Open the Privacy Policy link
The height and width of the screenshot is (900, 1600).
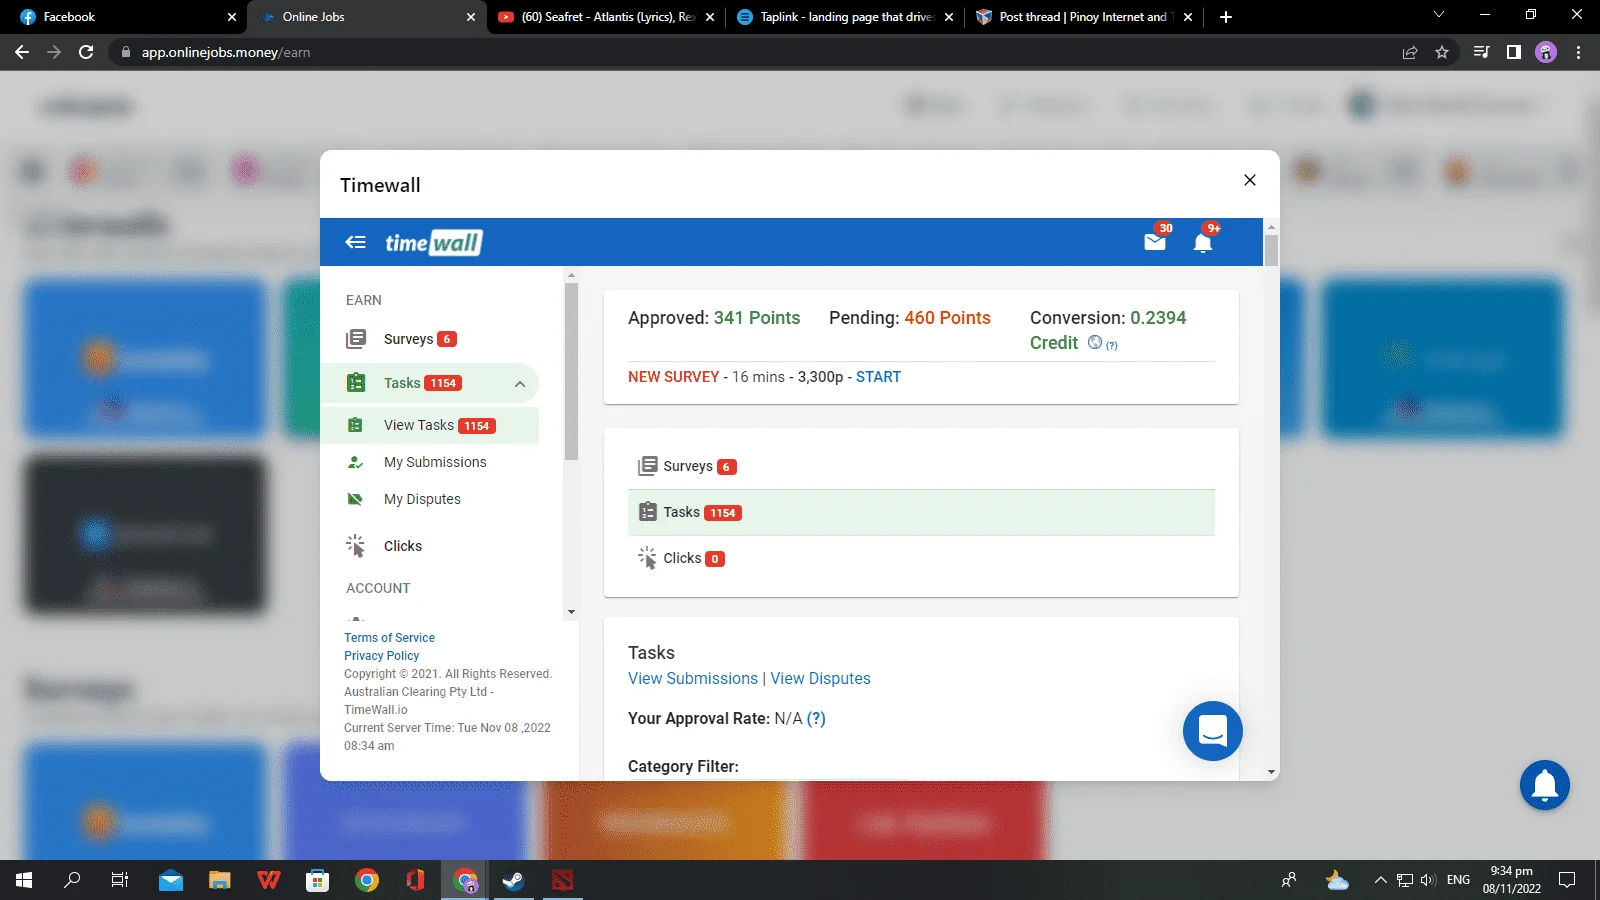tap(381, 656)
